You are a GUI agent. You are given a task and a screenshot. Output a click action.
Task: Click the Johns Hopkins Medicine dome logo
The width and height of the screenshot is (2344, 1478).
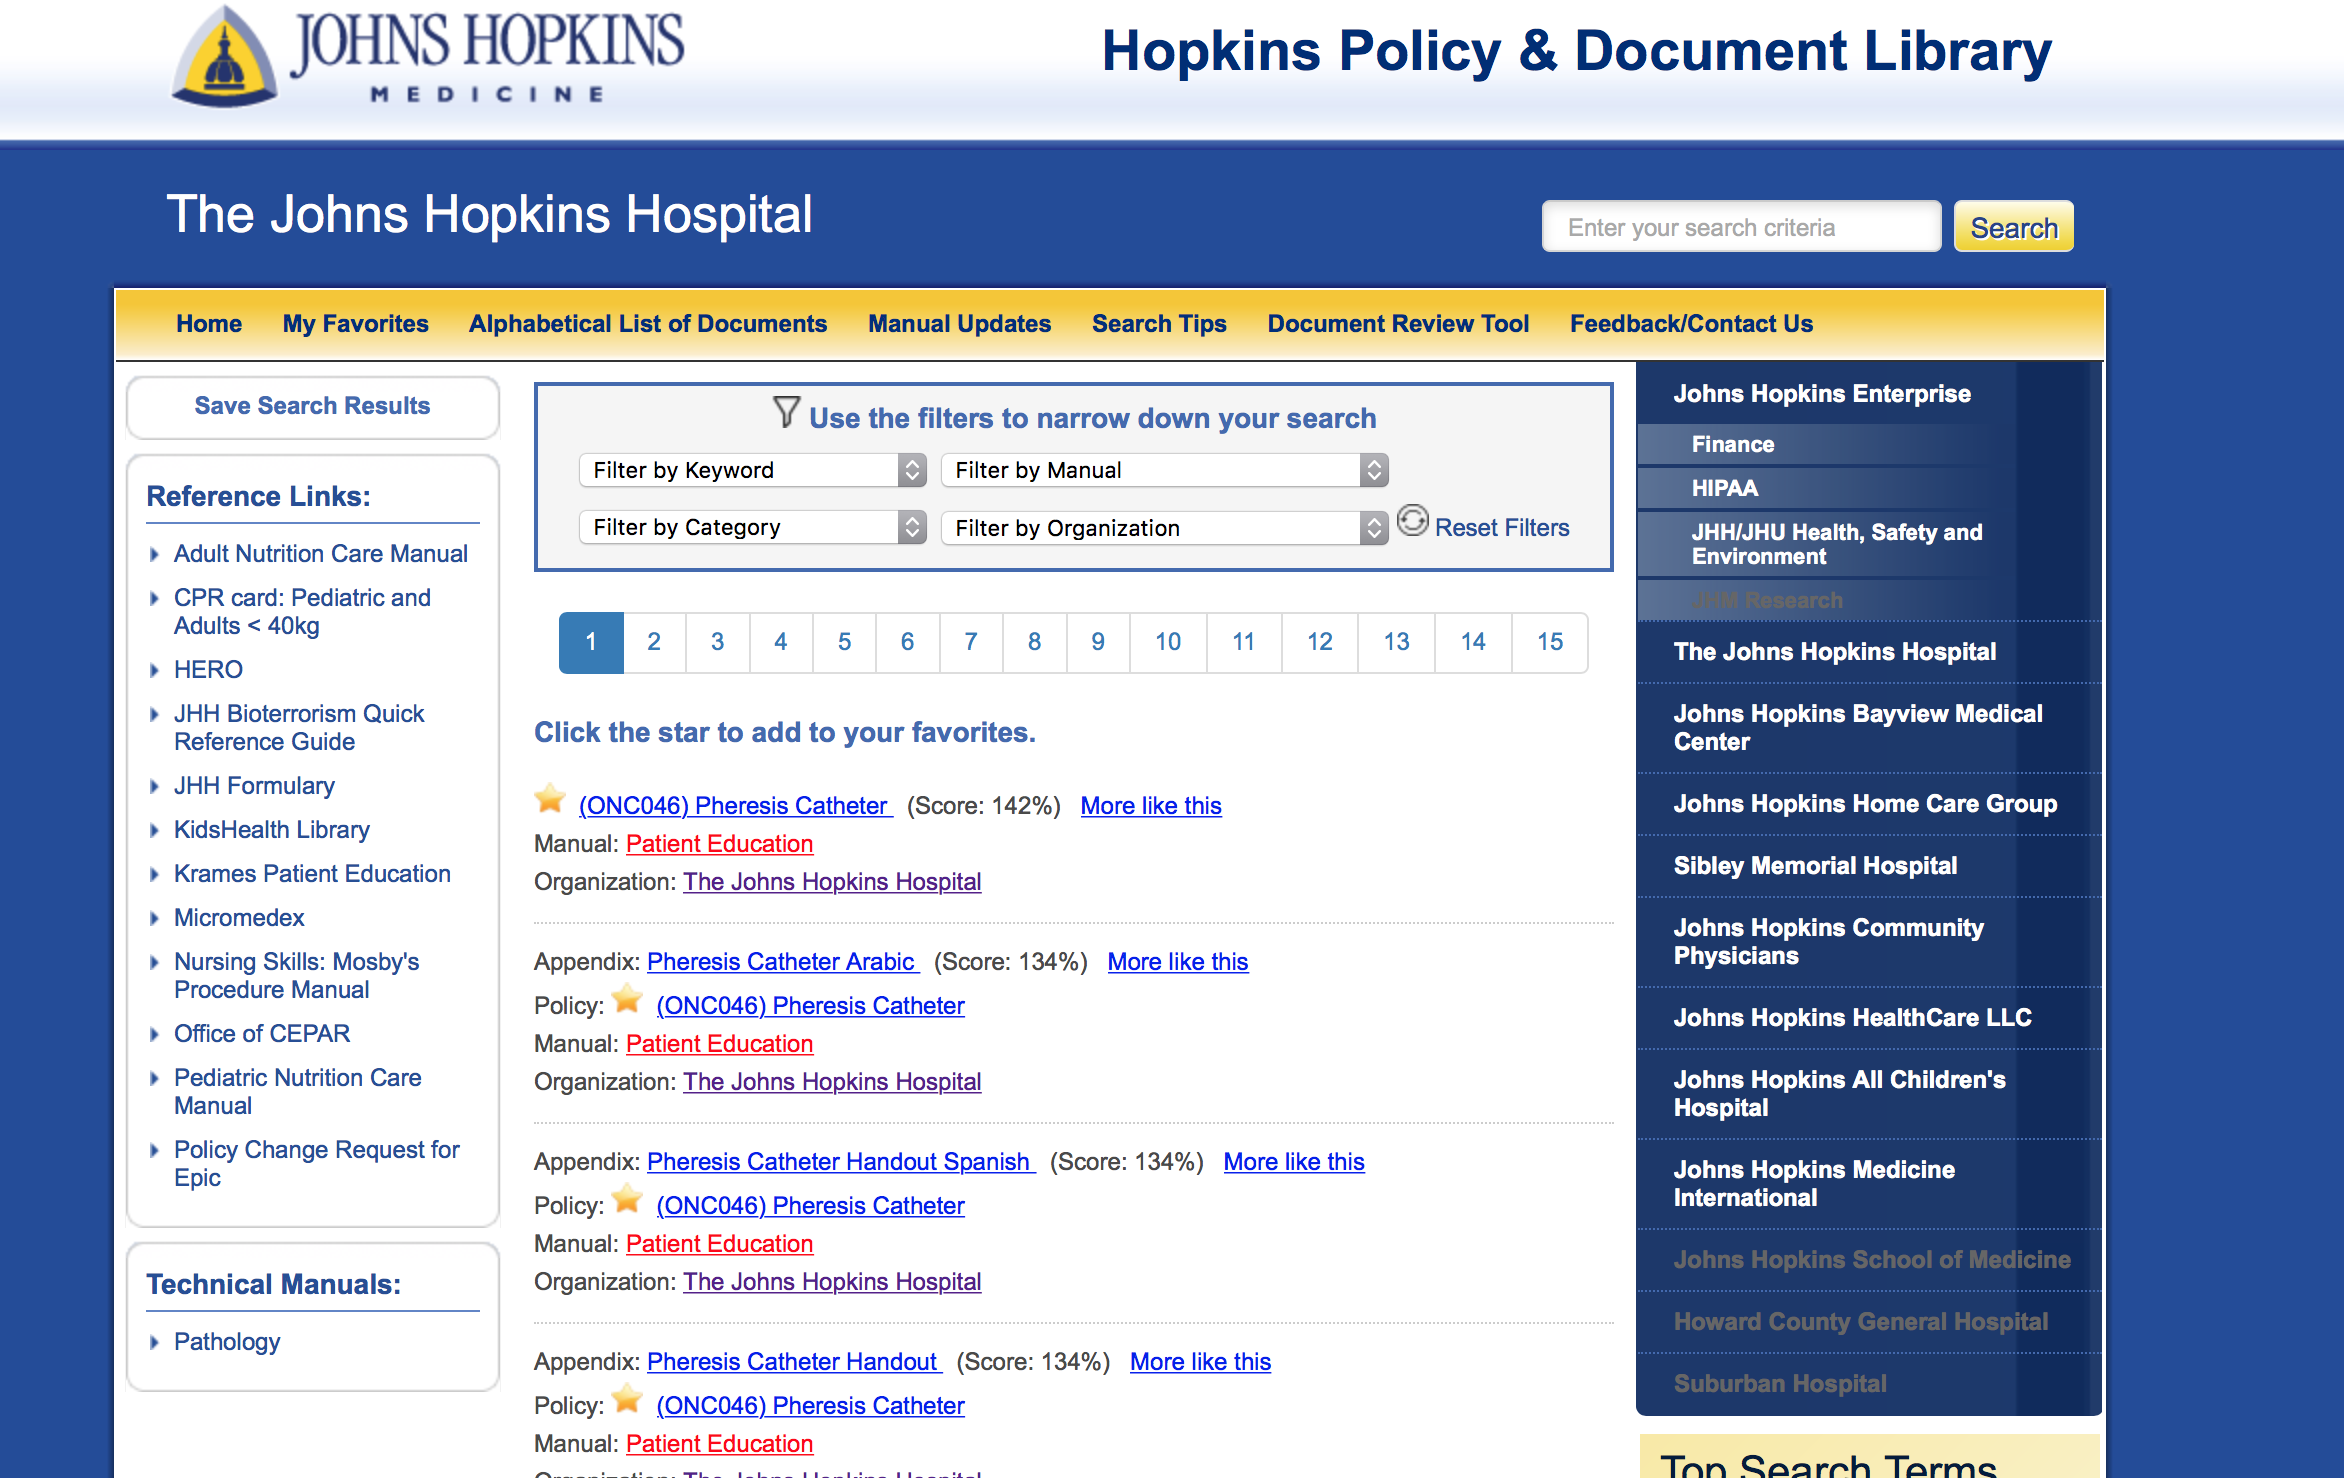224,58
